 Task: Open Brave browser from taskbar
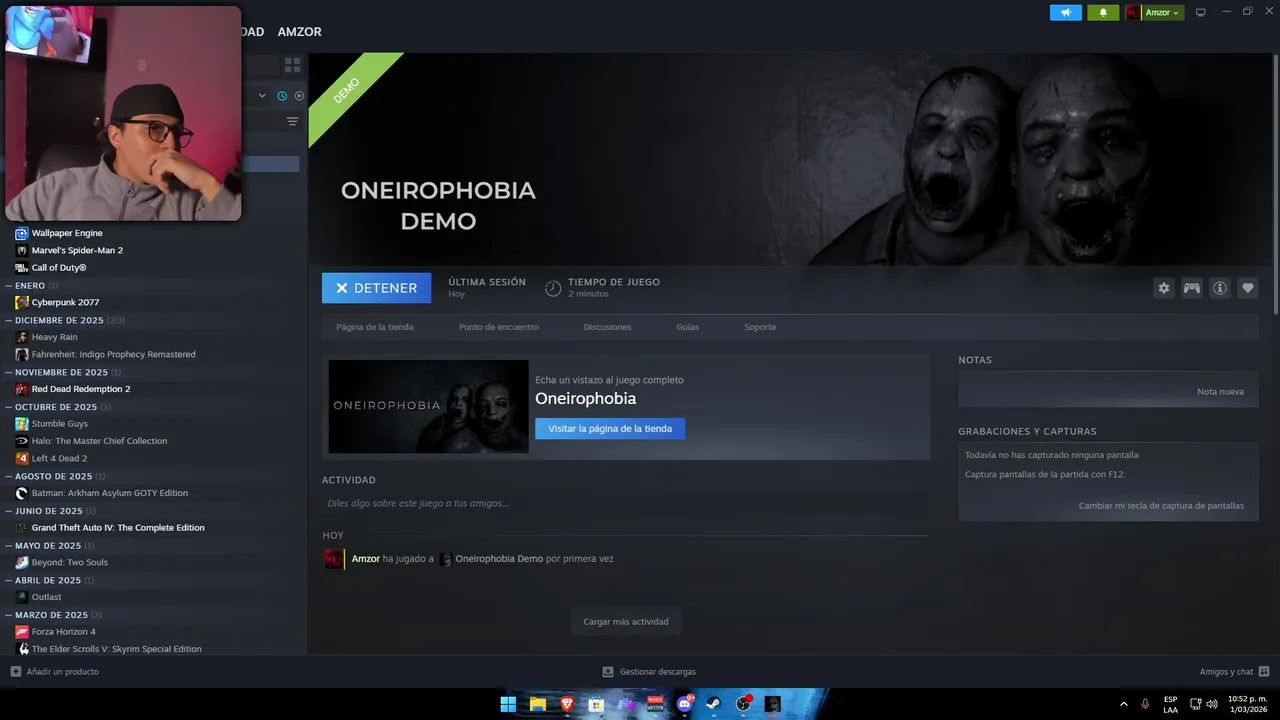tap(567, 704)
